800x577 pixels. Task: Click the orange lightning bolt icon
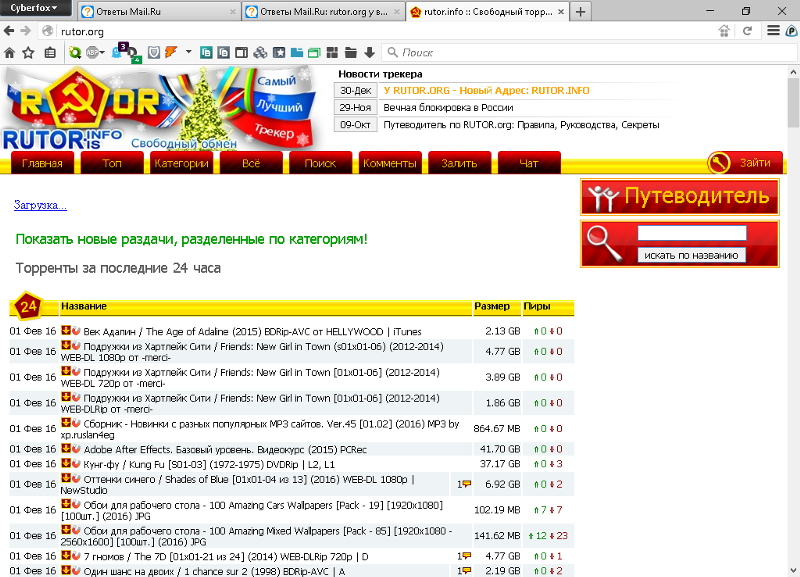[171, 52]
